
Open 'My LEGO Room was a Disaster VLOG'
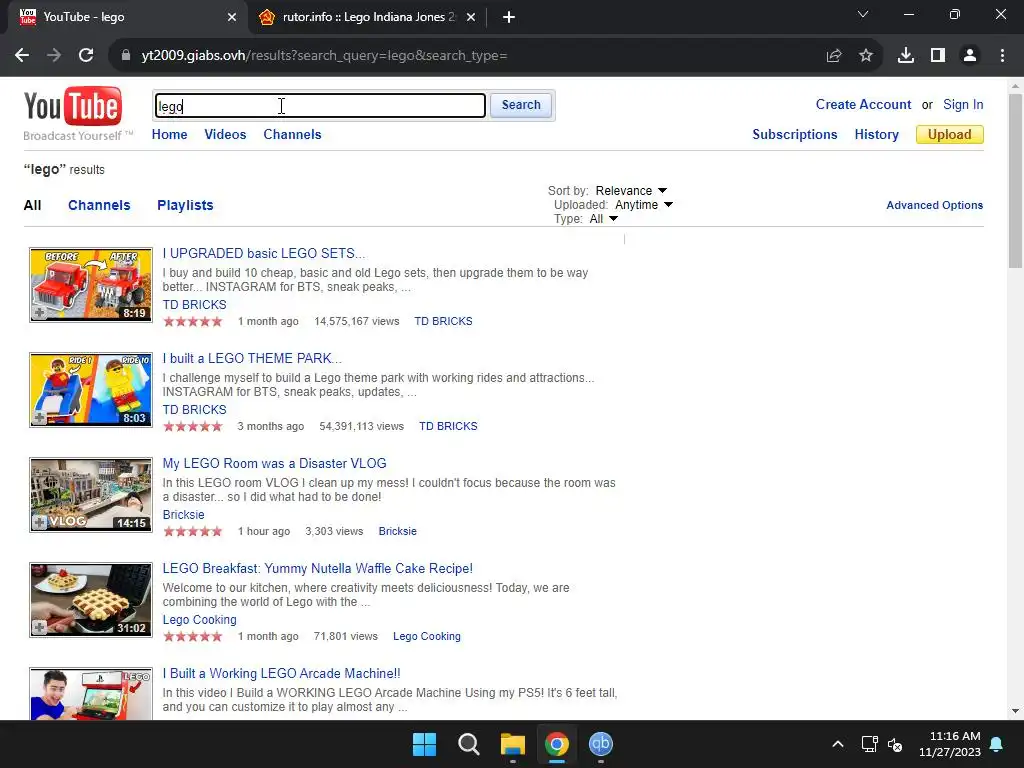[274, 464]
